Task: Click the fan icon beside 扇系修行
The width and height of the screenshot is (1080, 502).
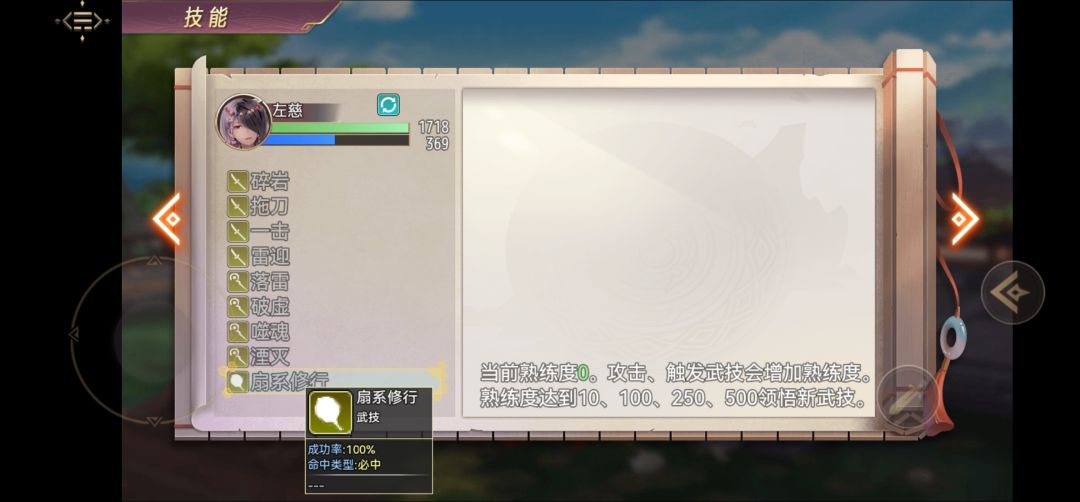Action: pos(238,381)
